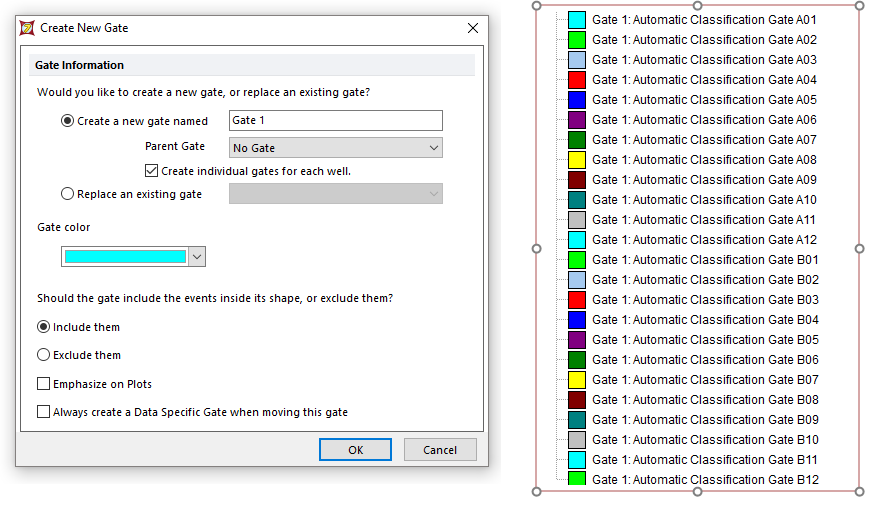Click the dark red icon for gate B08
The height and width of the screenshot is (507, 879).
(x=576, y=400)
